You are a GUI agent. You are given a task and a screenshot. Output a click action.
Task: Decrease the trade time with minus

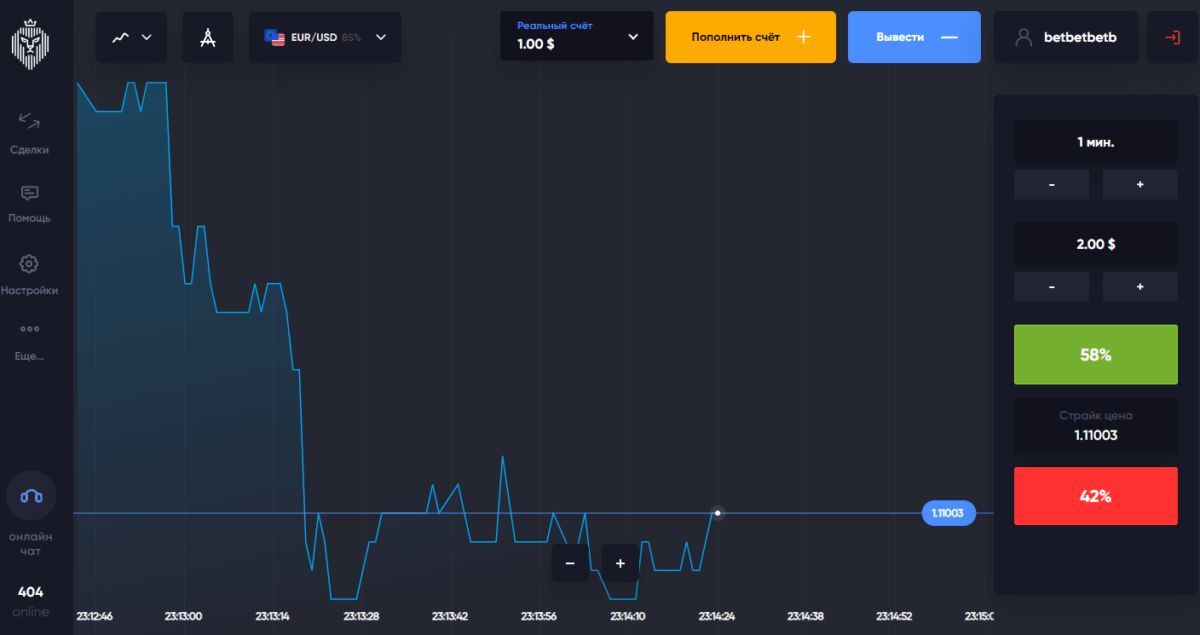coord(1052,185)
